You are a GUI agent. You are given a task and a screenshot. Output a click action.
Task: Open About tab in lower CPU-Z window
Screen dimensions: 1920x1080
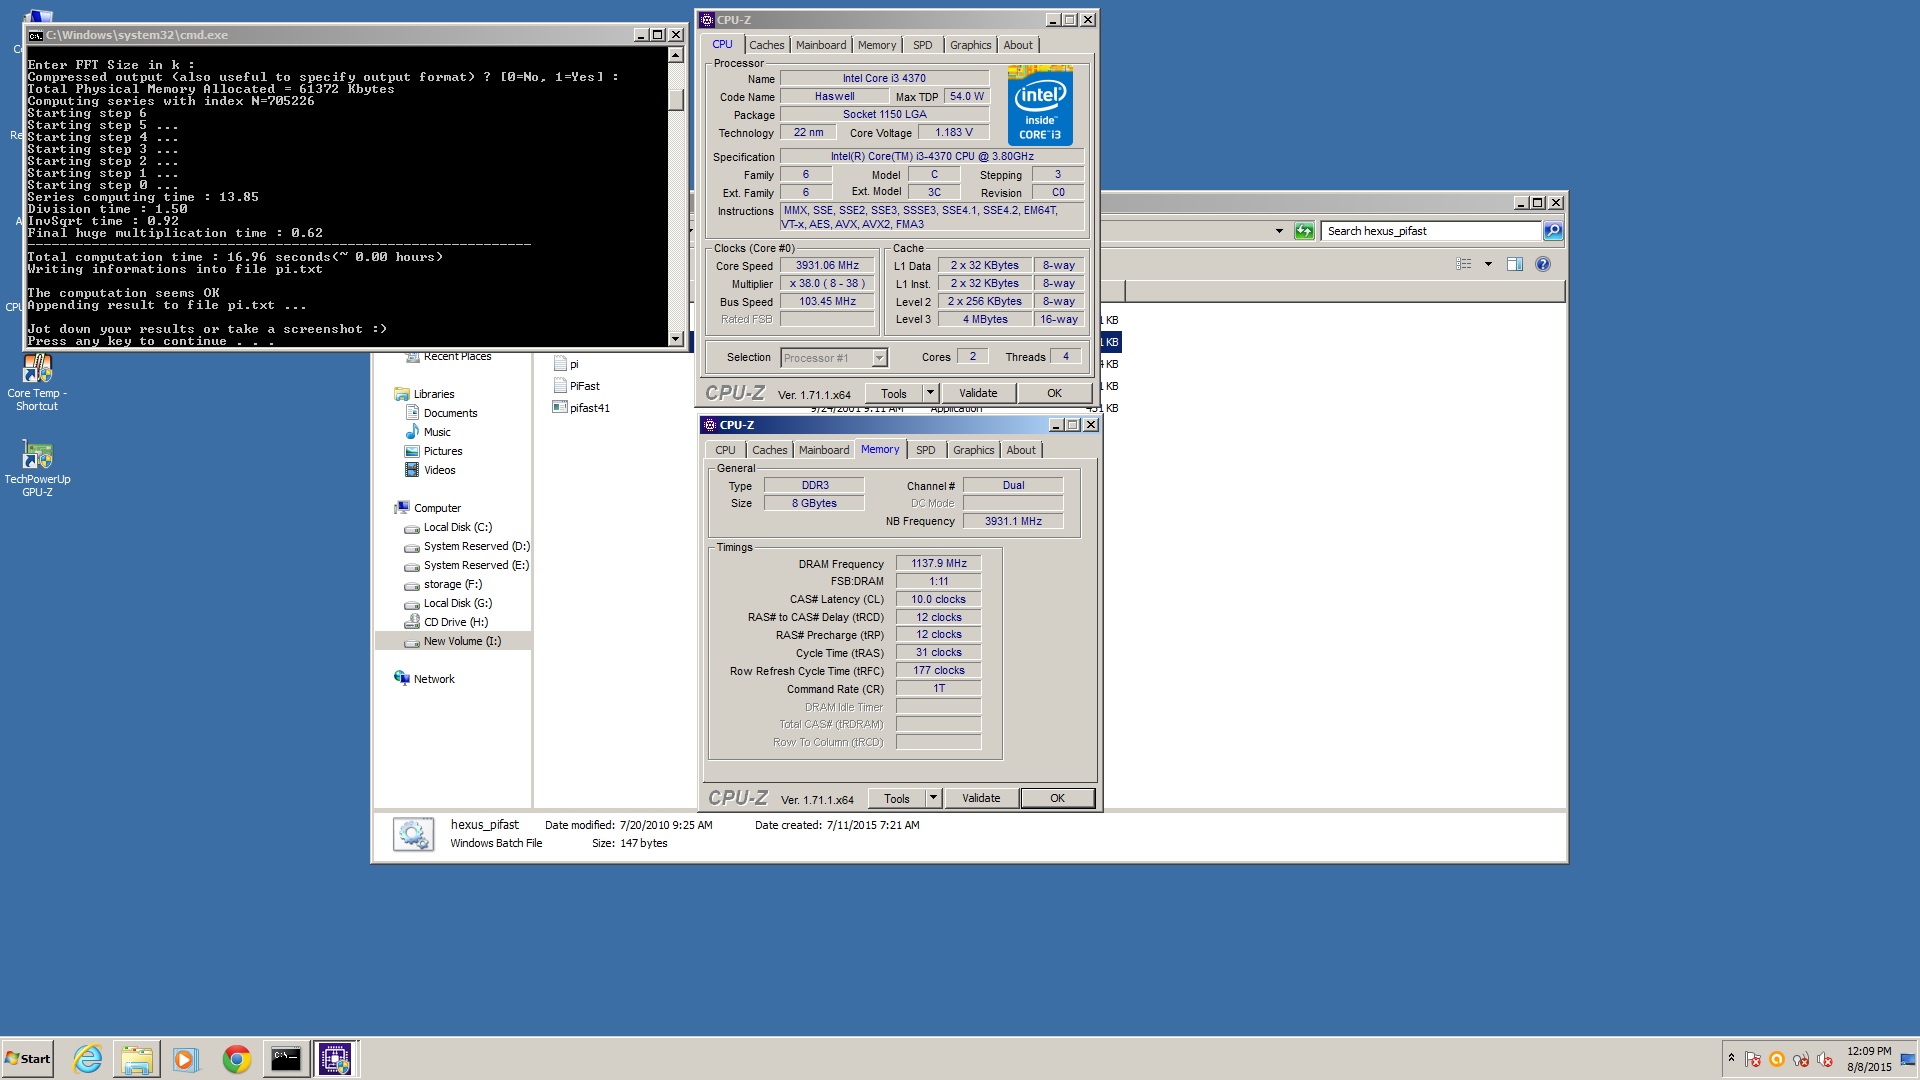(1021, 450)
